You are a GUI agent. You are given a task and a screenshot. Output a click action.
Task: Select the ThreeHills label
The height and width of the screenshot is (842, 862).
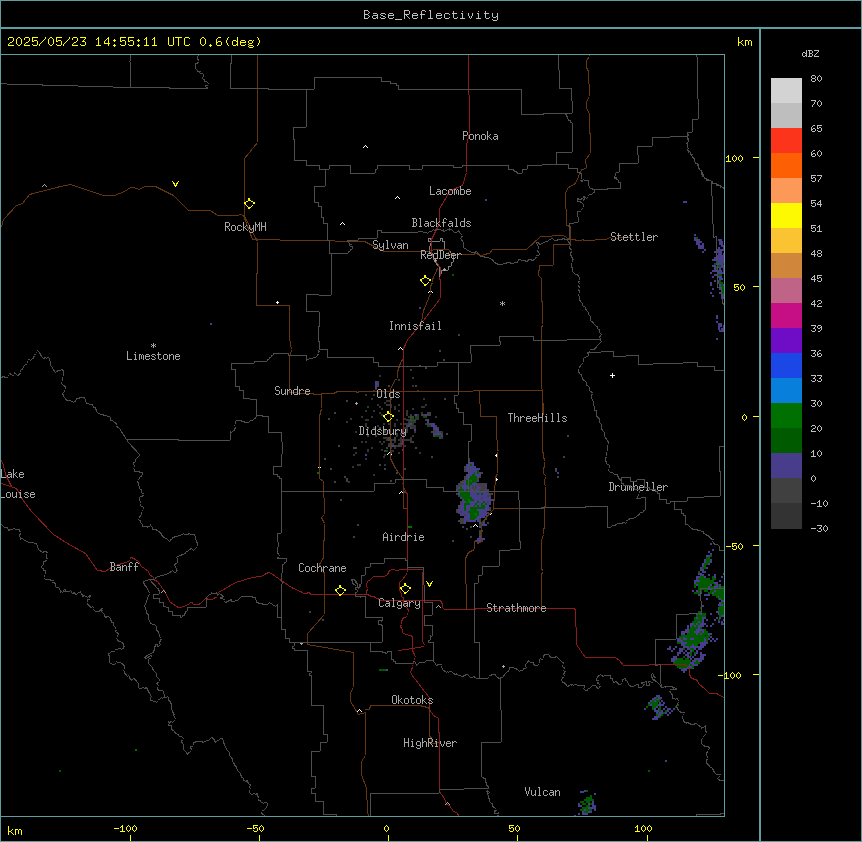pyautogui.click(x=537, y=418)
